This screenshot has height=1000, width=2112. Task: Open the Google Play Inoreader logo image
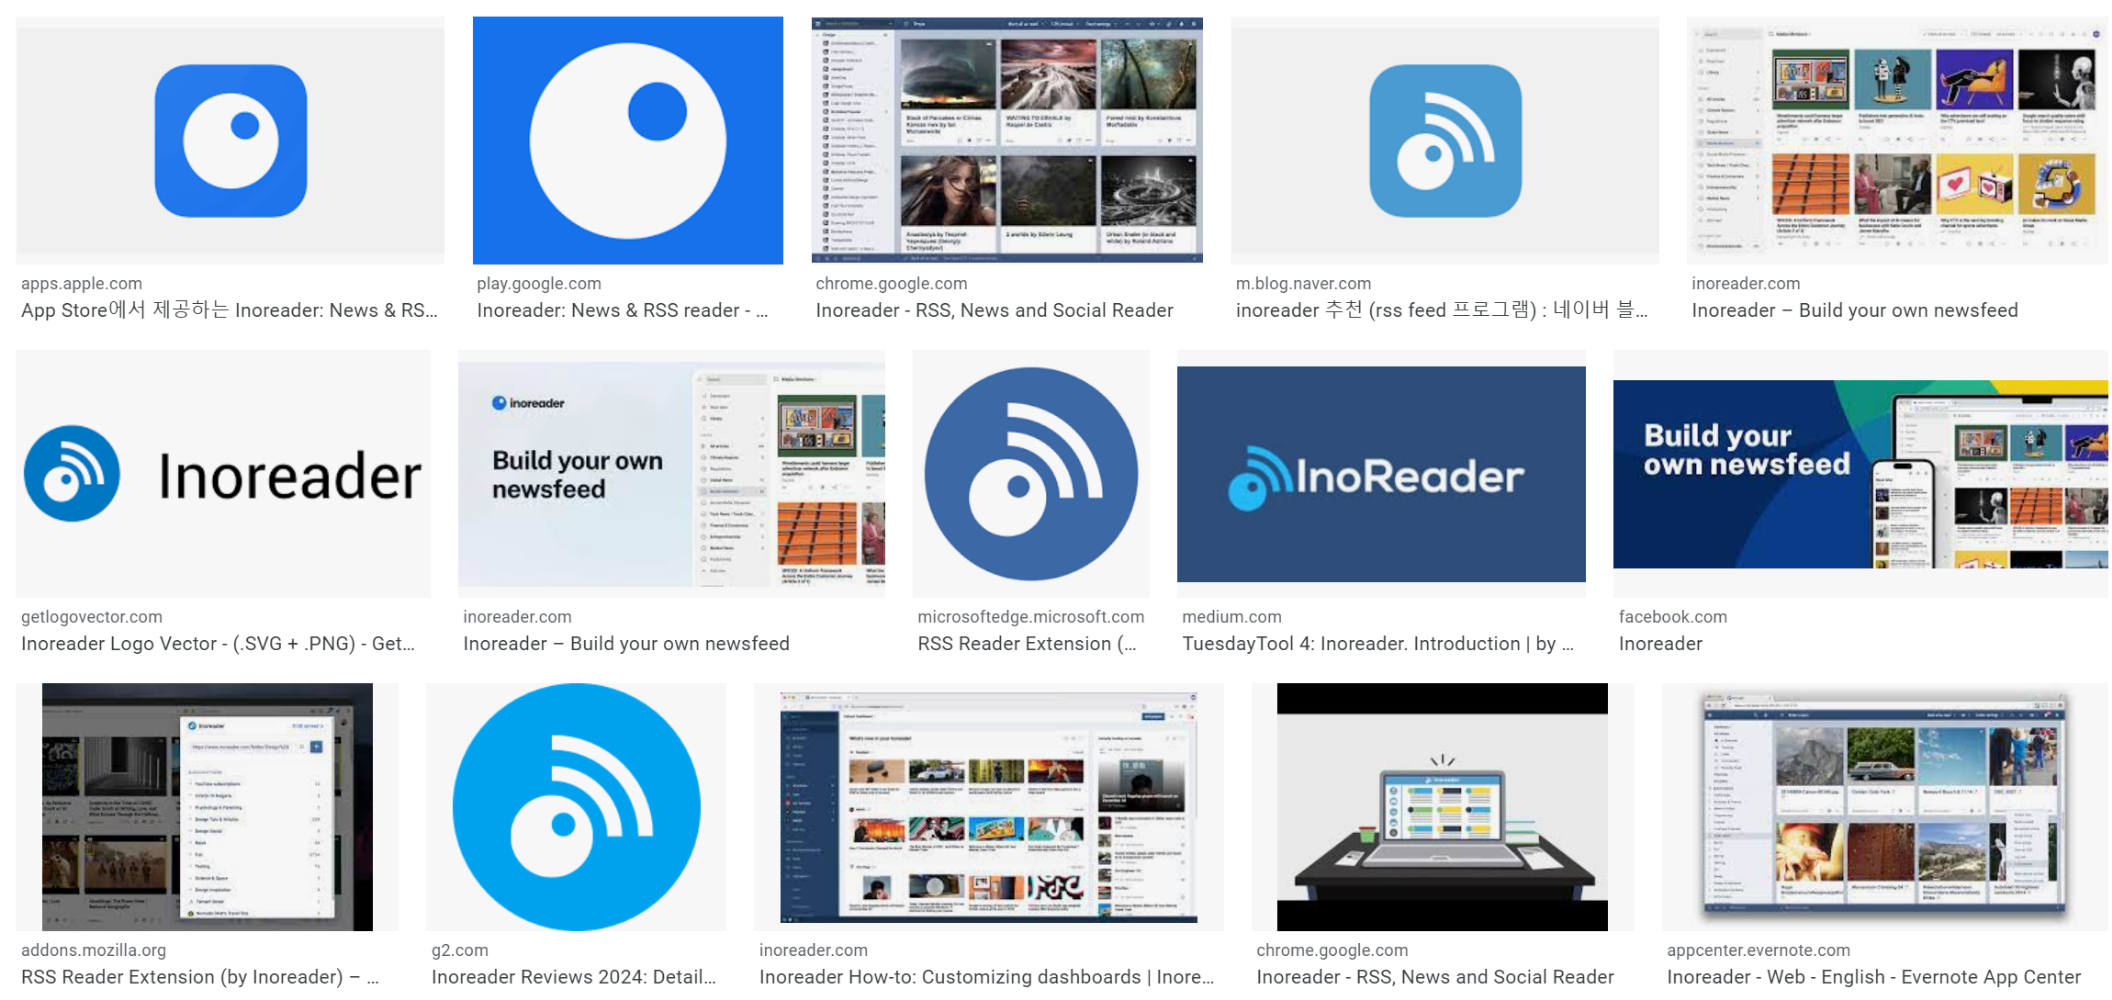pos(628,140)
